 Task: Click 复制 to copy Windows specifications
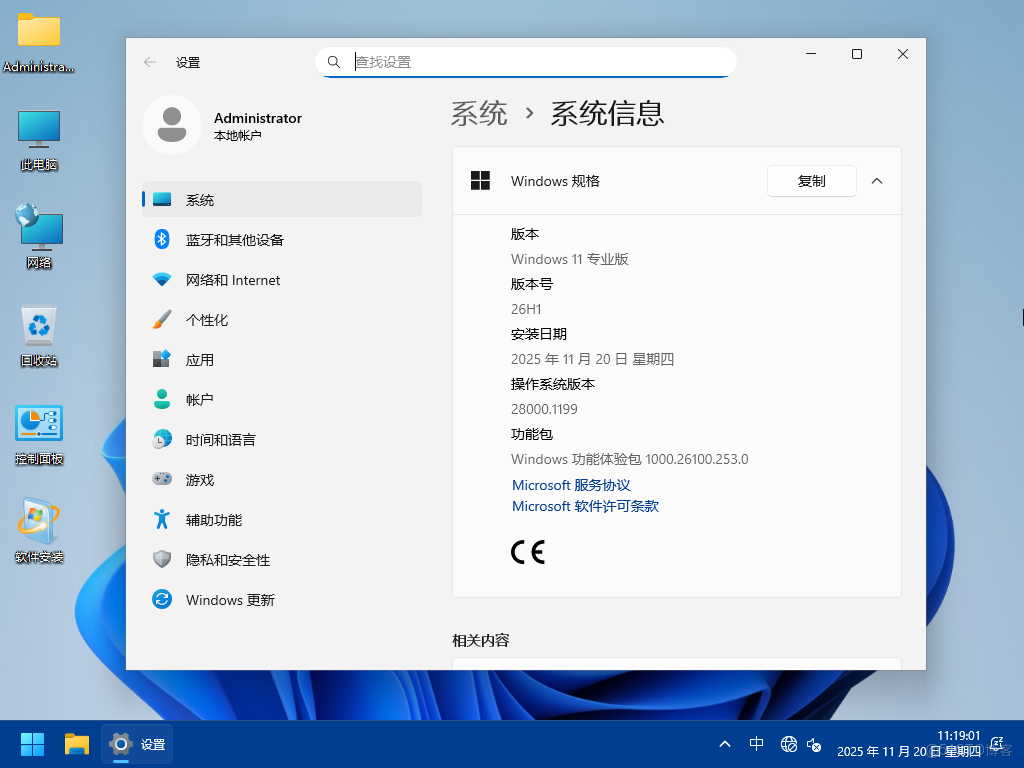pos(811,181)
